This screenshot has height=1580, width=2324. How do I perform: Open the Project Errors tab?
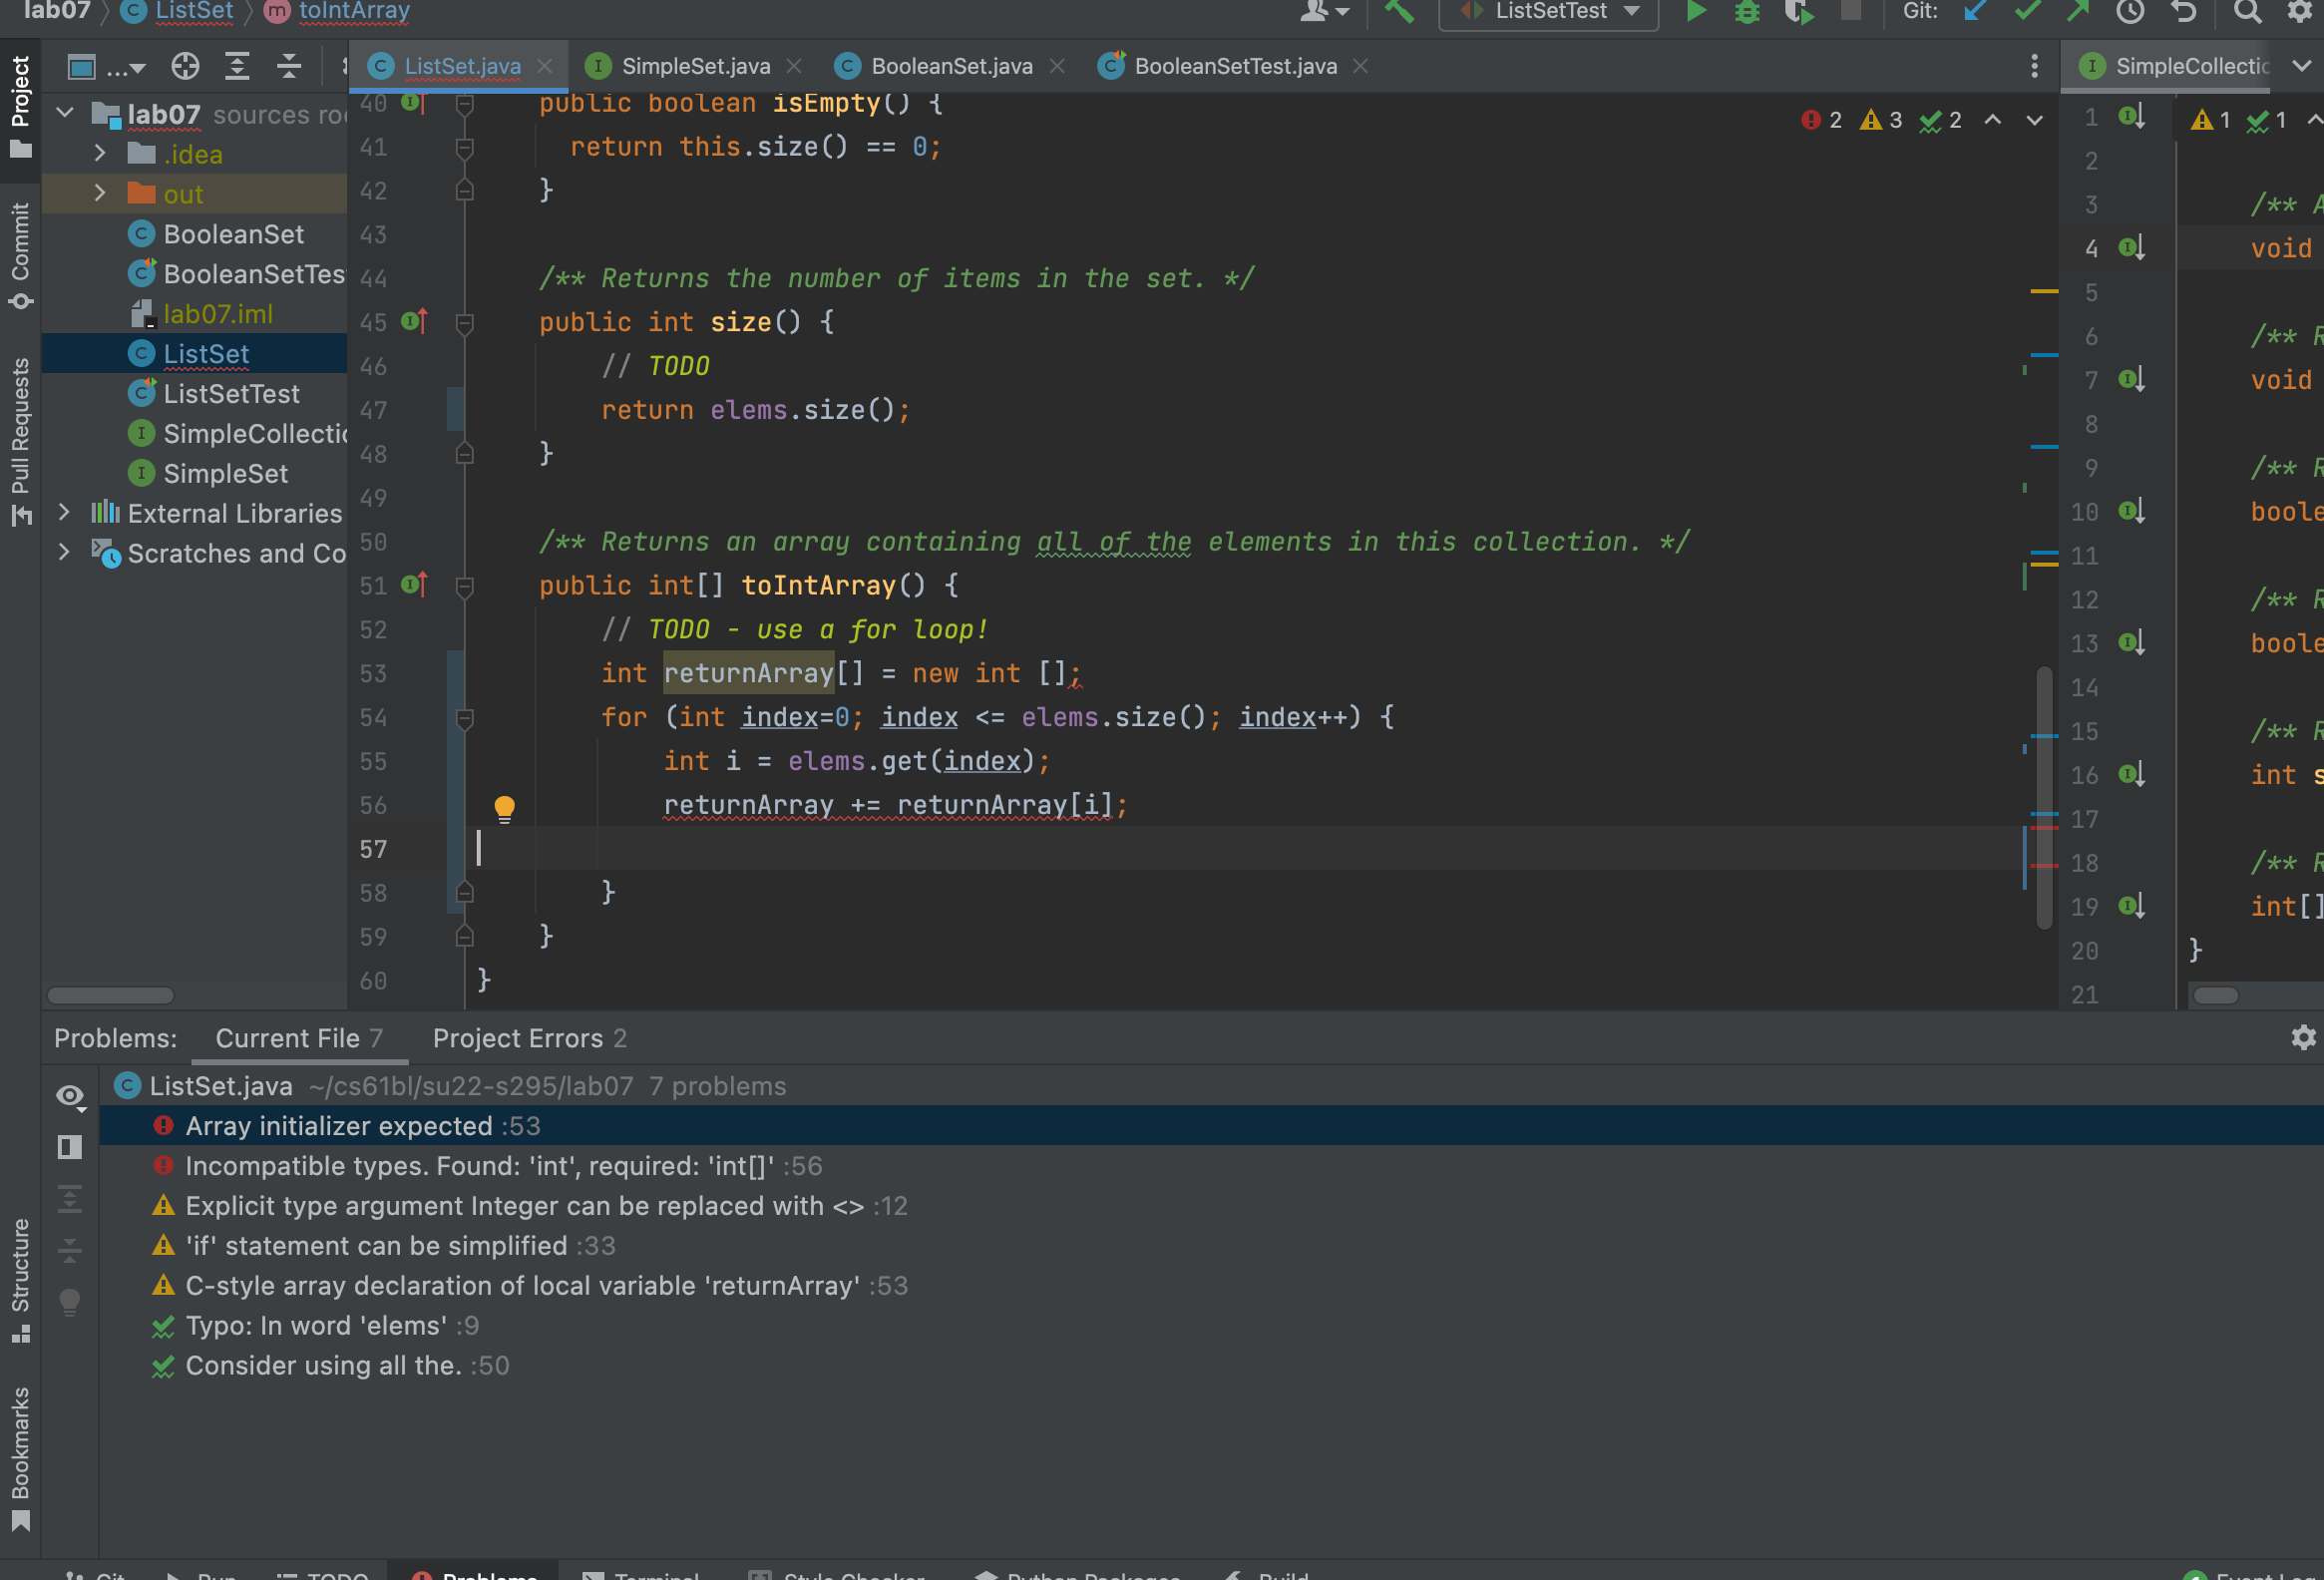pos(529,1038)
